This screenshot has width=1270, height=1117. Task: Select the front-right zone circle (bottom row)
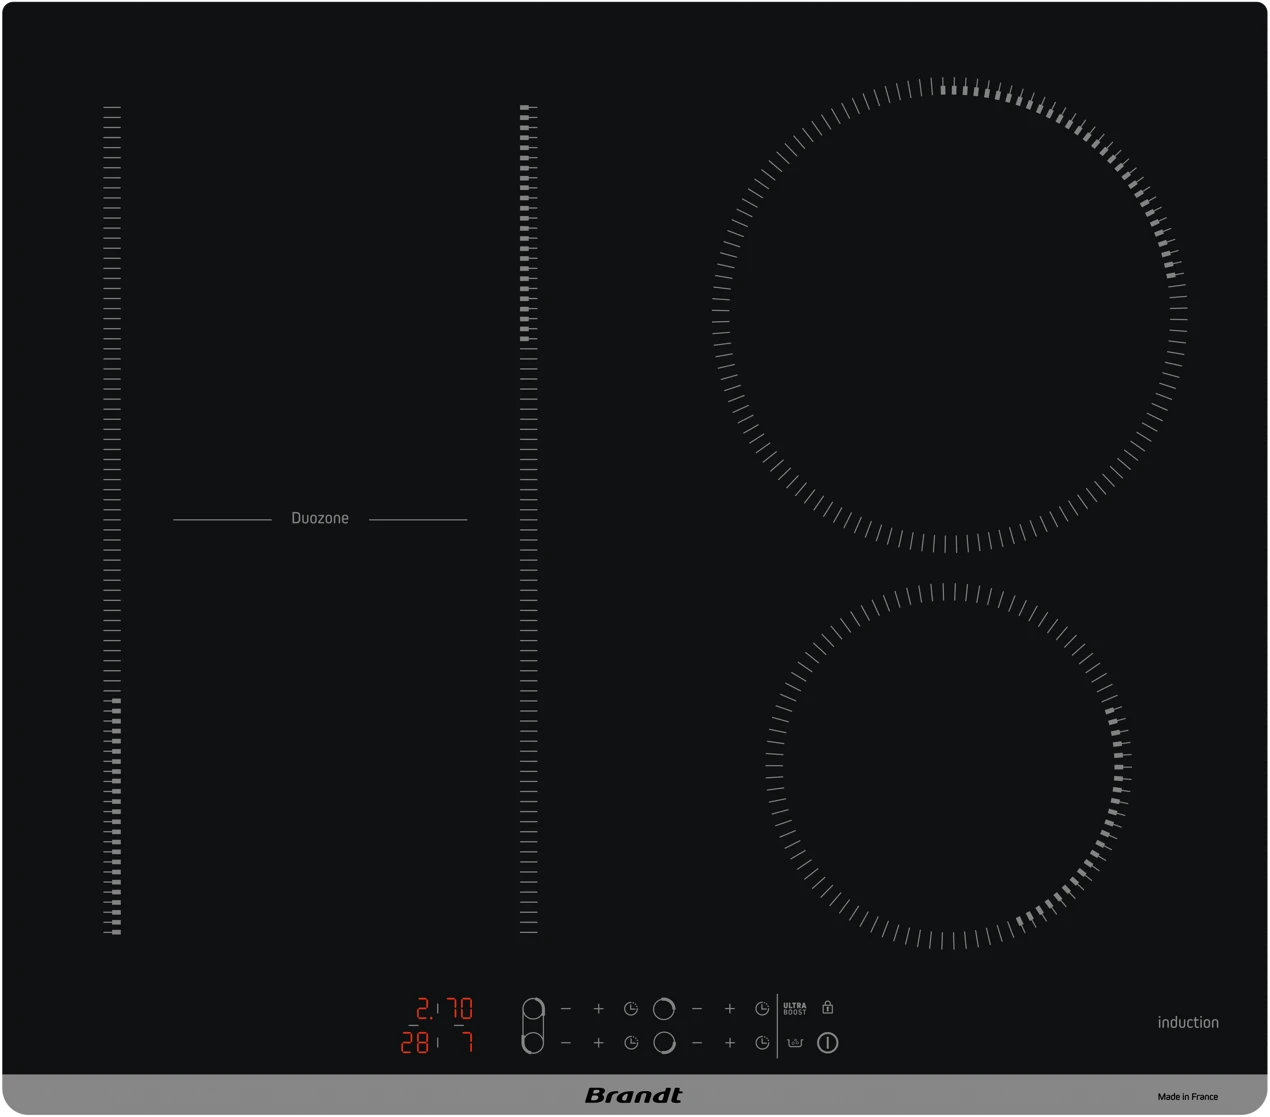coord(663,1043)
